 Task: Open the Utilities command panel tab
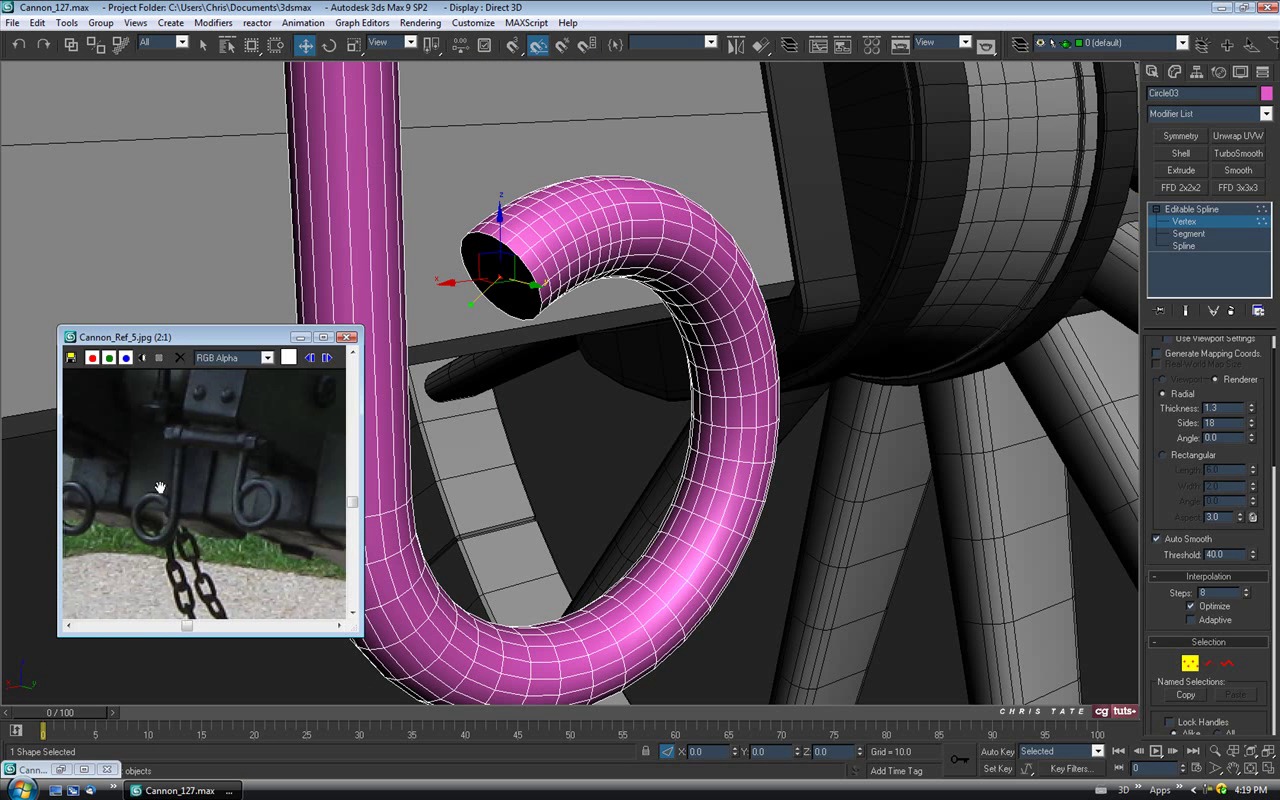click(1262, 72)
